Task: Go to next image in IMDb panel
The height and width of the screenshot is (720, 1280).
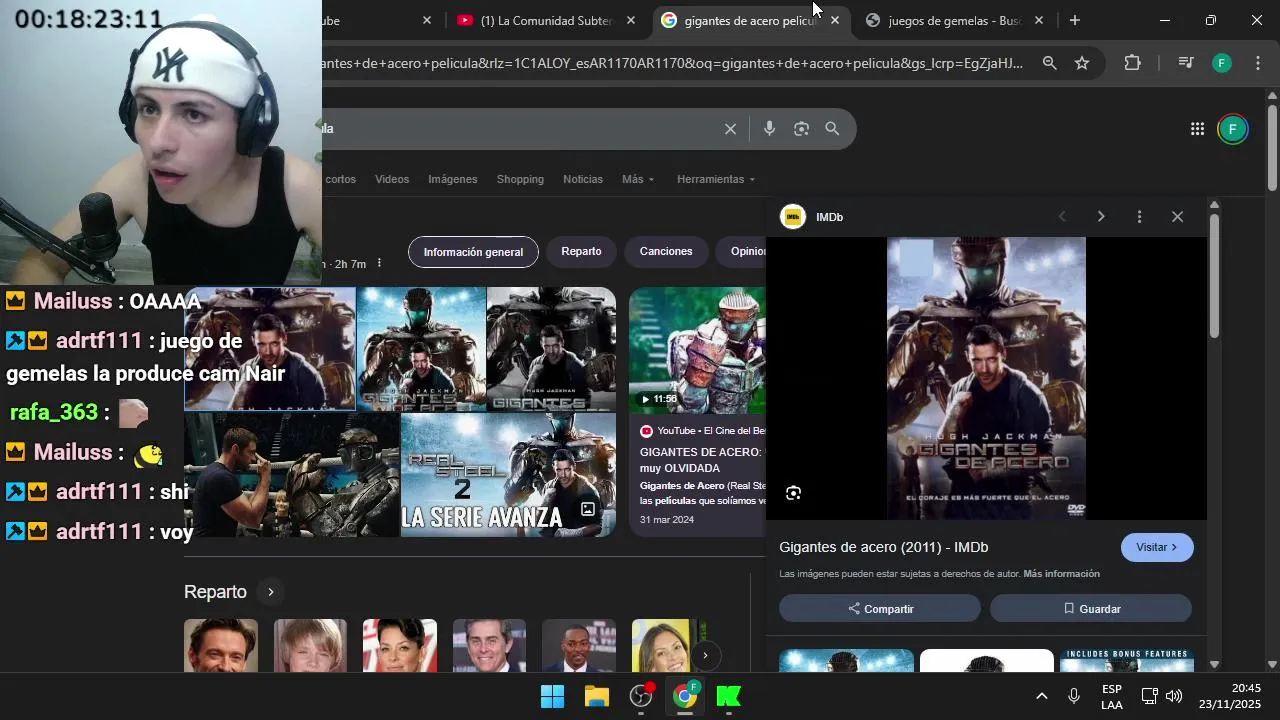Action: tap(1101, 217)
